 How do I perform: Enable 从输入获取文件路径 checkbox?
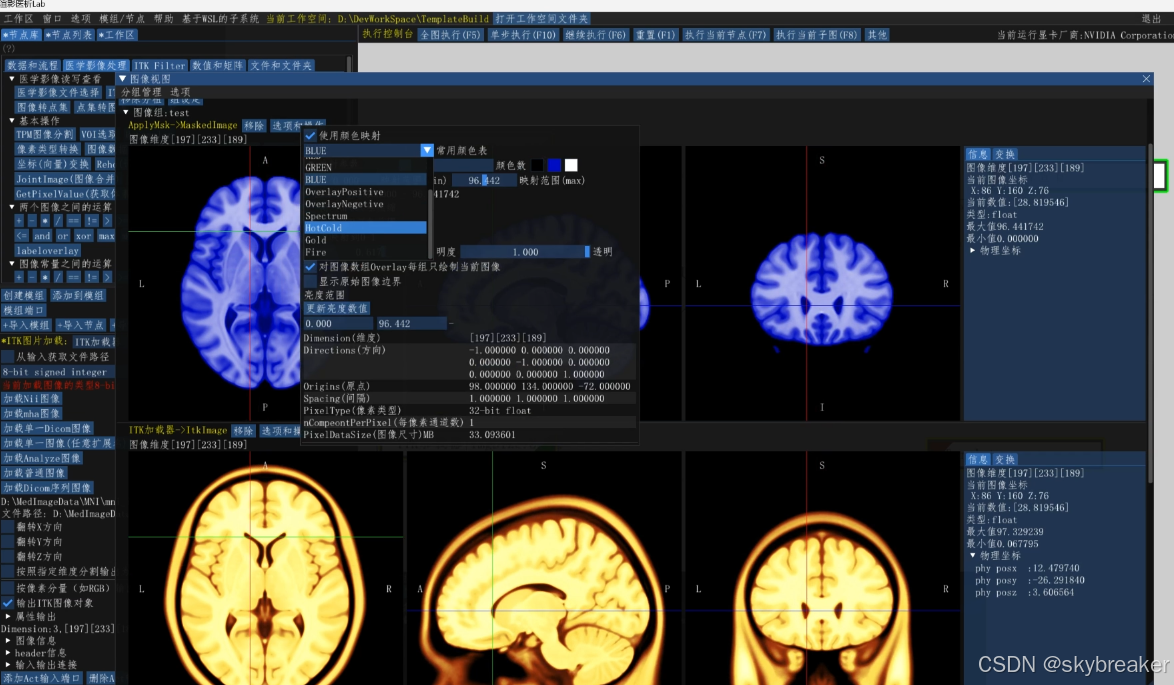(x=7, y=357)
